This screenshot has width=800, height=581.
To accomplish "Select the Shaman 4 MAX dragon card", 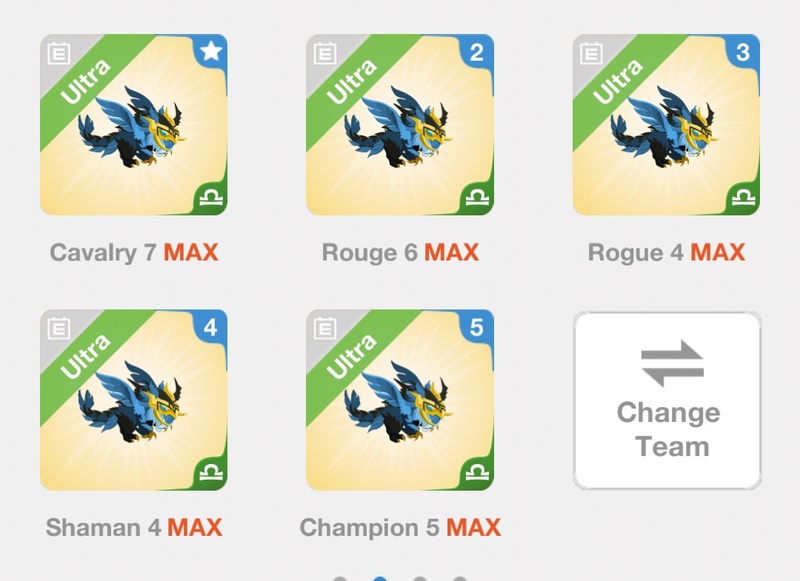I will (134, 400).
